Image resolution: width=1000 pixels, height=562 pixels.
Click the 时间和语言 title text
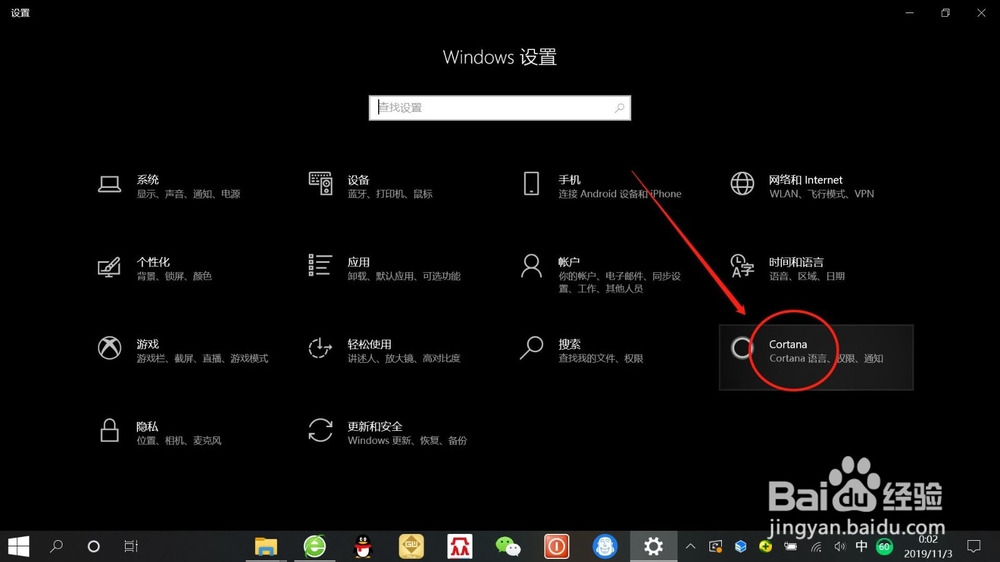796,262
